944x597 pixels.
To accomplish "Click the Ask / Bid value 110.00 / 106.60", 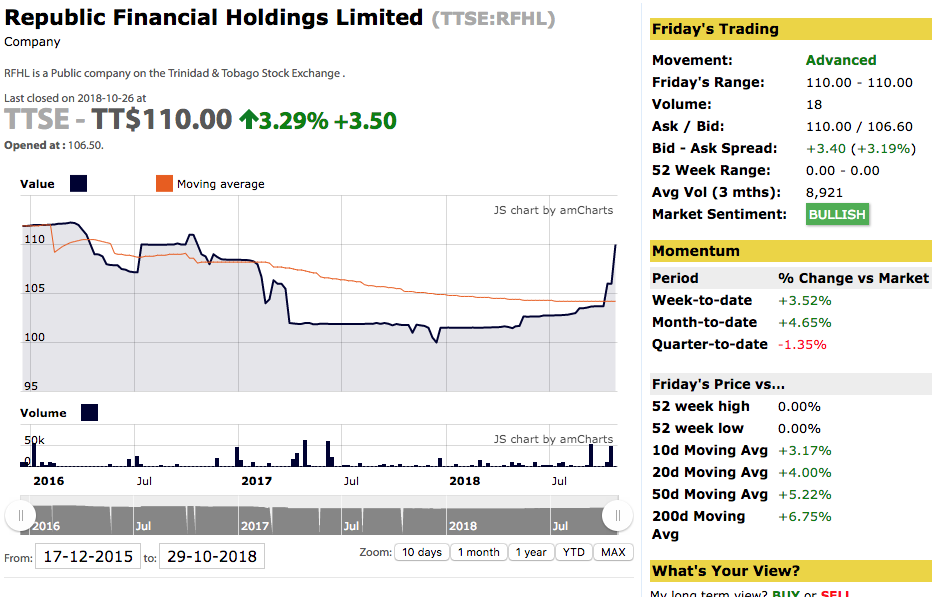I will pos(859,126).
